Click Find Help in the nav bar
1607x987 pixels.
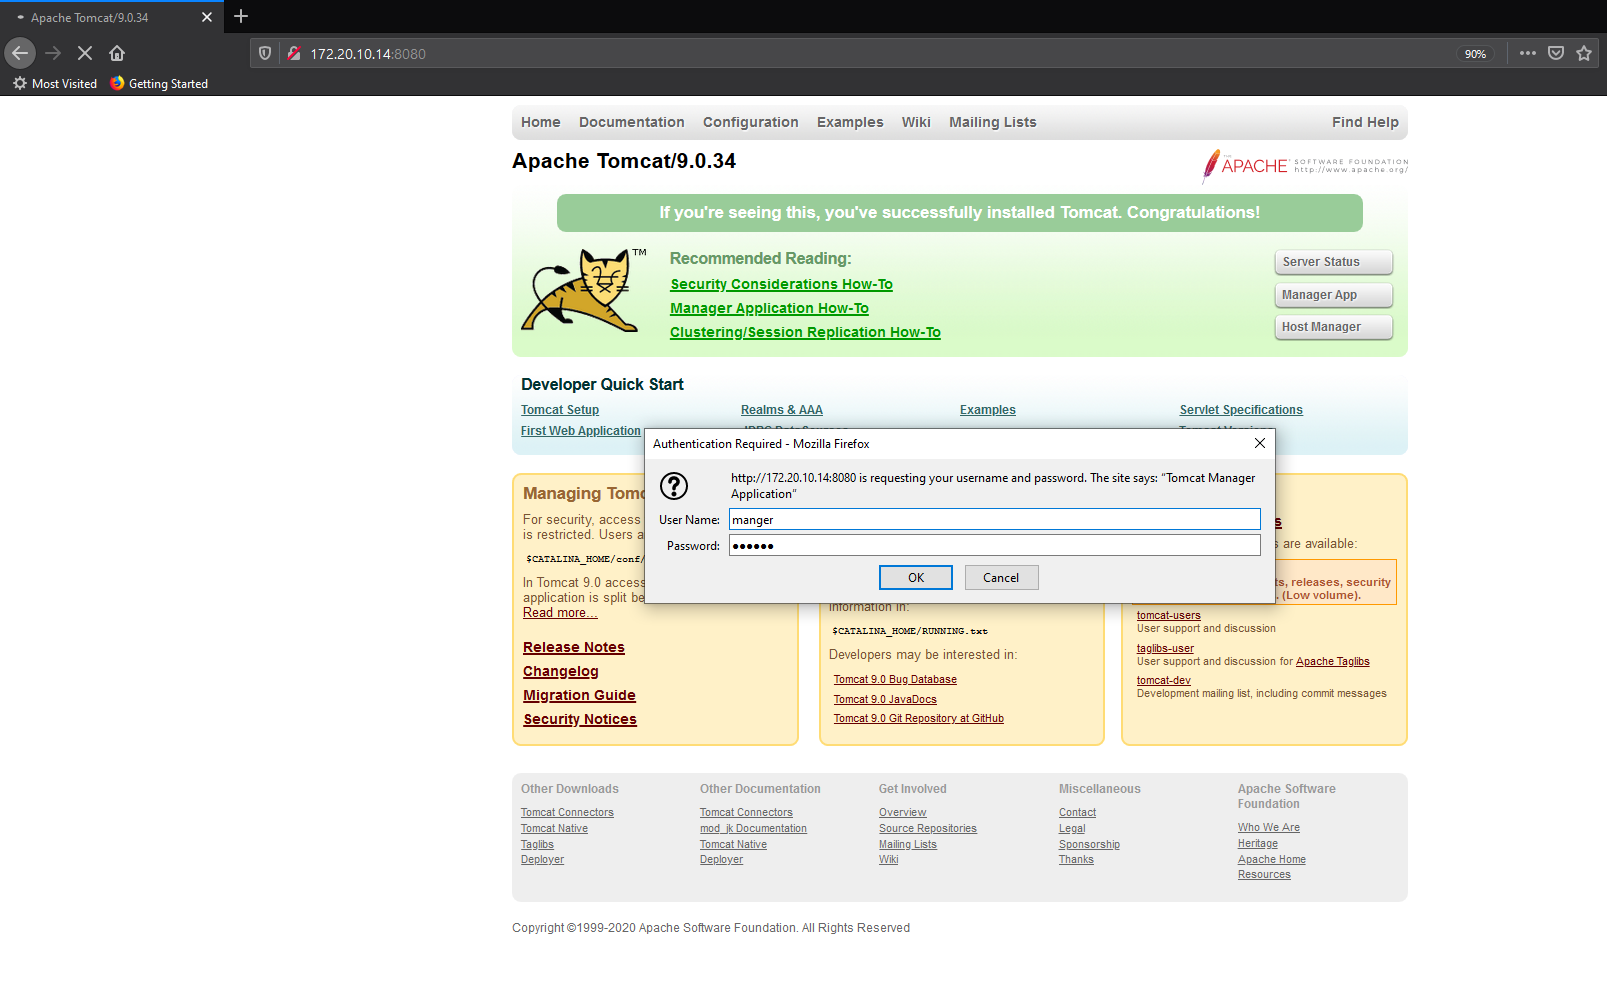tap(1365, 122)
